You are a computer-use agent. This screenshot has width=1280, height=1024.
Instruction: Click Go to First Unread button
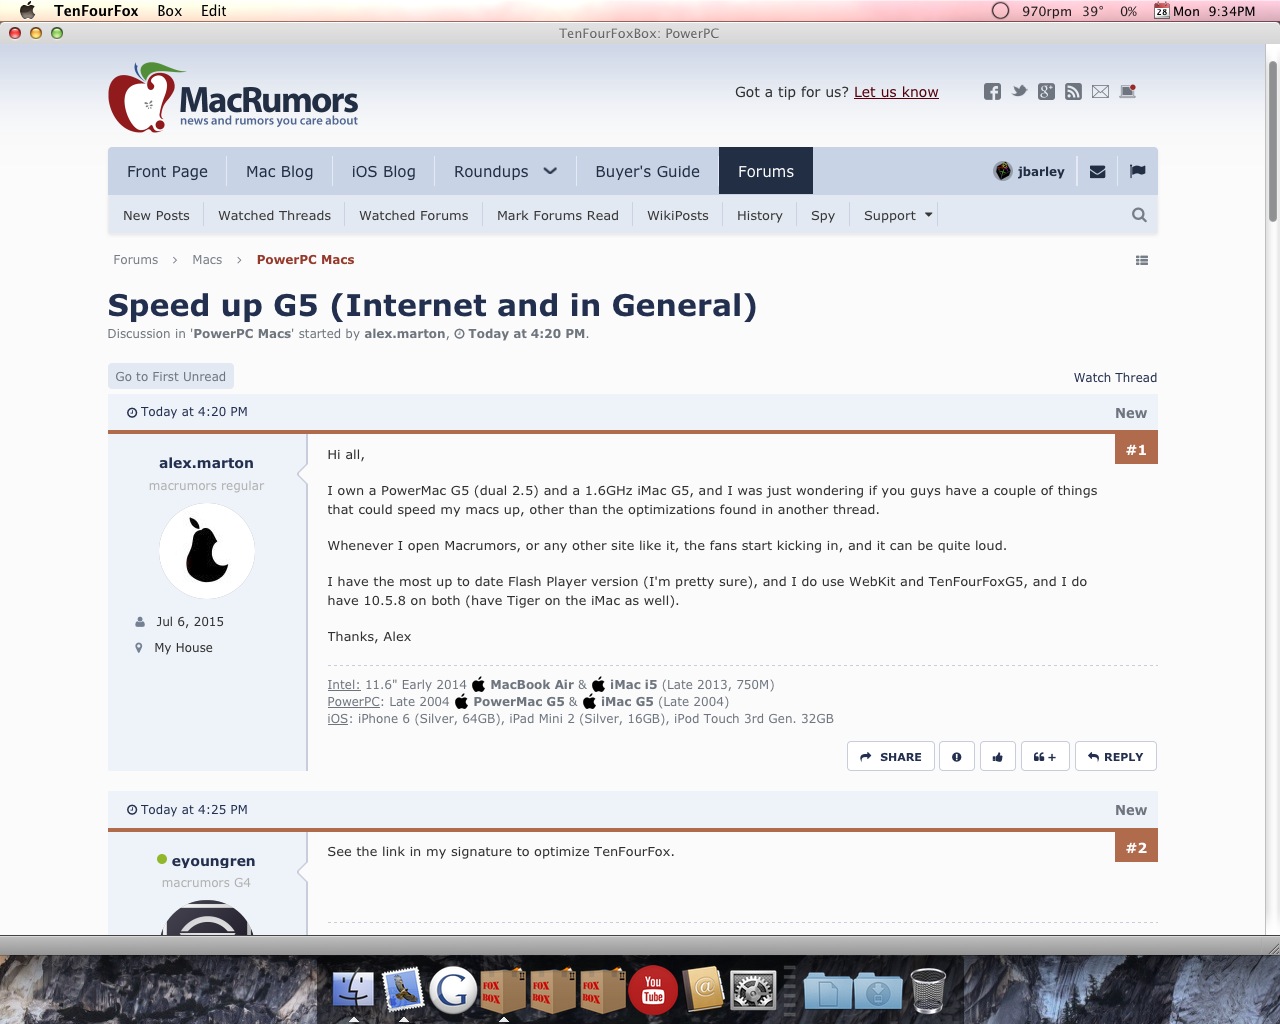point(170,377)
